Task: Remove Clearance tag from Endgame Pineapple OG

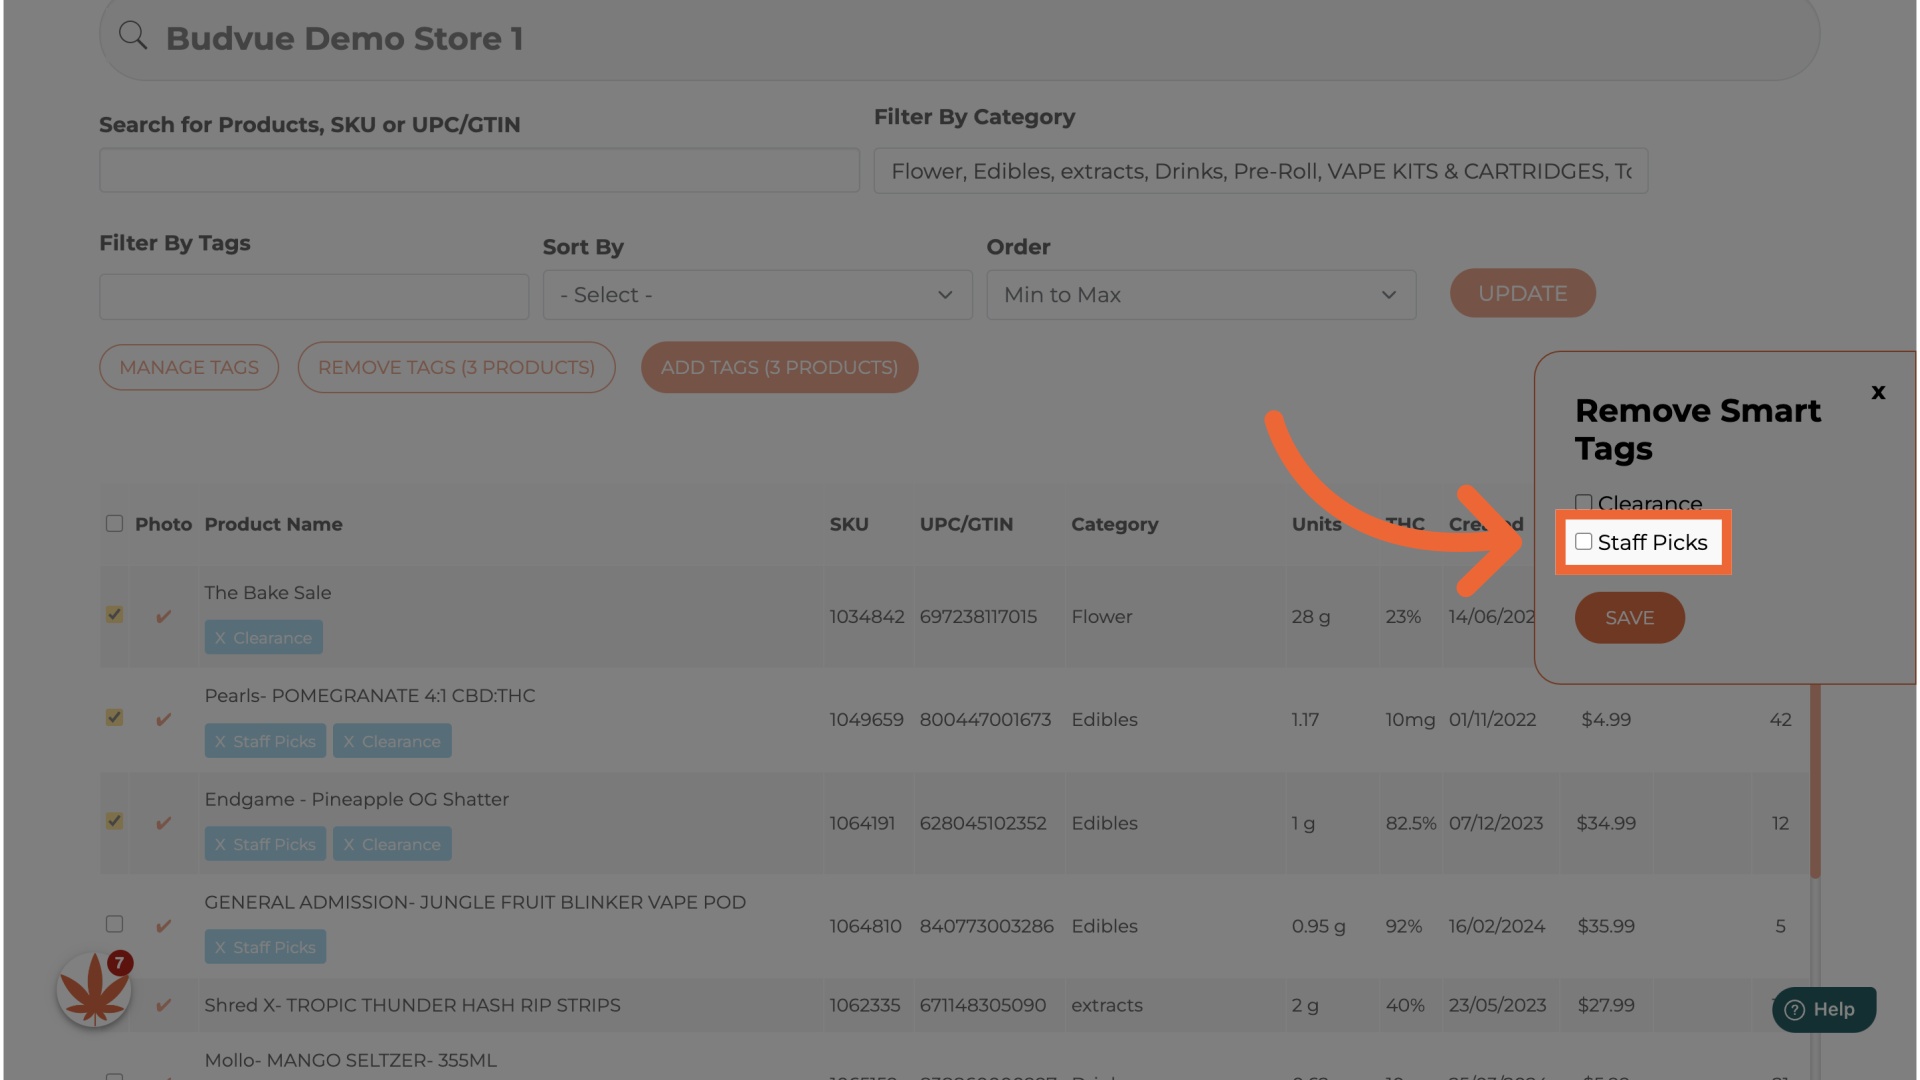Action: pos(349,845)
